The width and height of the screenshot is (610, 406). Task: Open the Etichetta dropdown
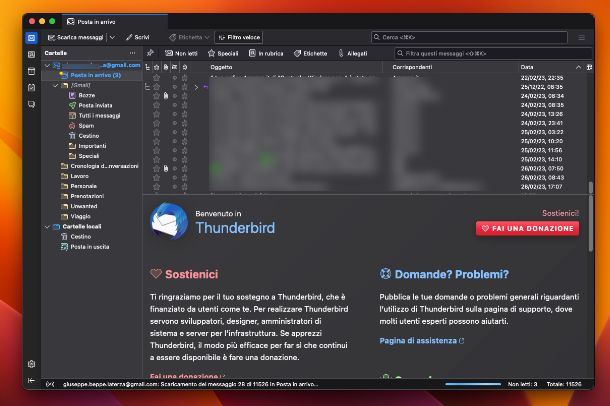189,37
